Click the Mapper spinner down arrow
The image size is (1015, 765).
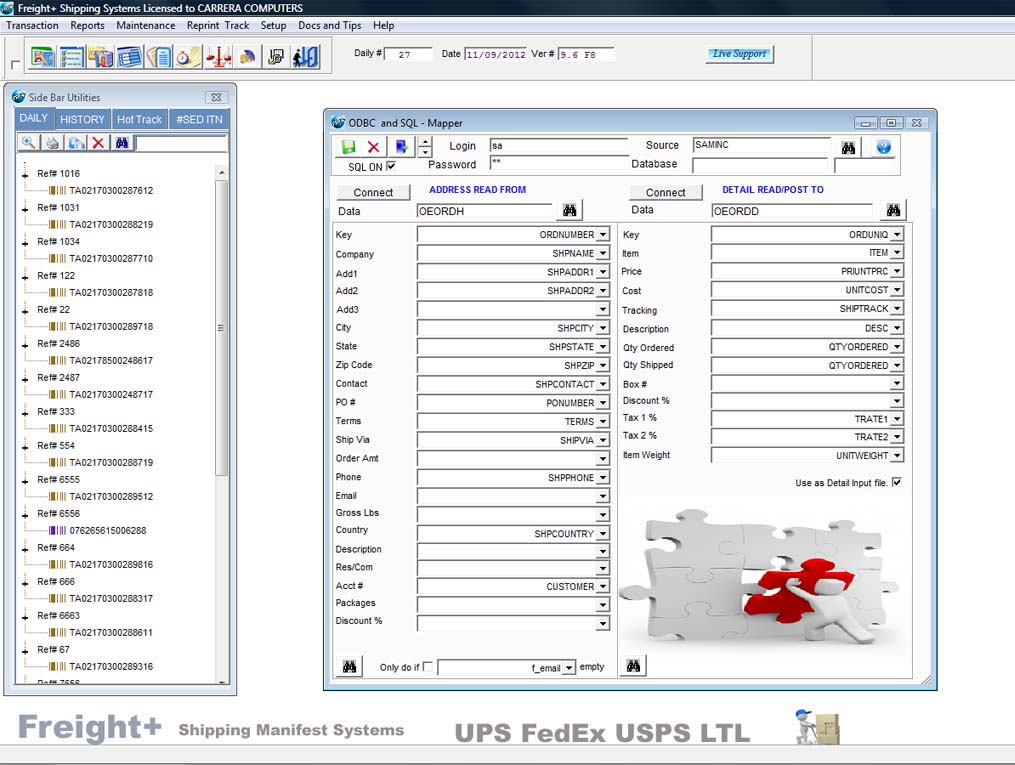[x=425, y=153]
